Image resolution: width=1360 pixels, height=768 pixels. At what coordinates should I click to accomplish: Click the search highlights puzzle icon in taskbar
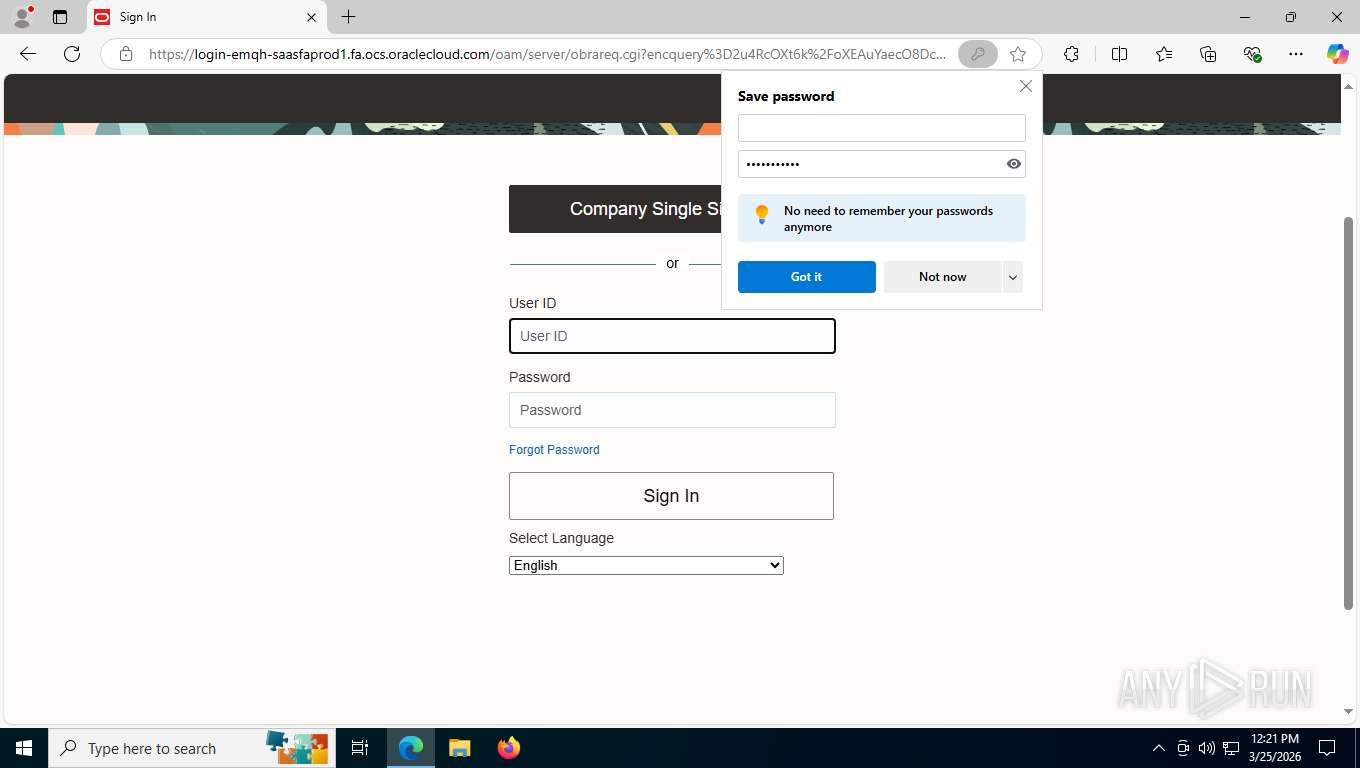pos(297,748)
